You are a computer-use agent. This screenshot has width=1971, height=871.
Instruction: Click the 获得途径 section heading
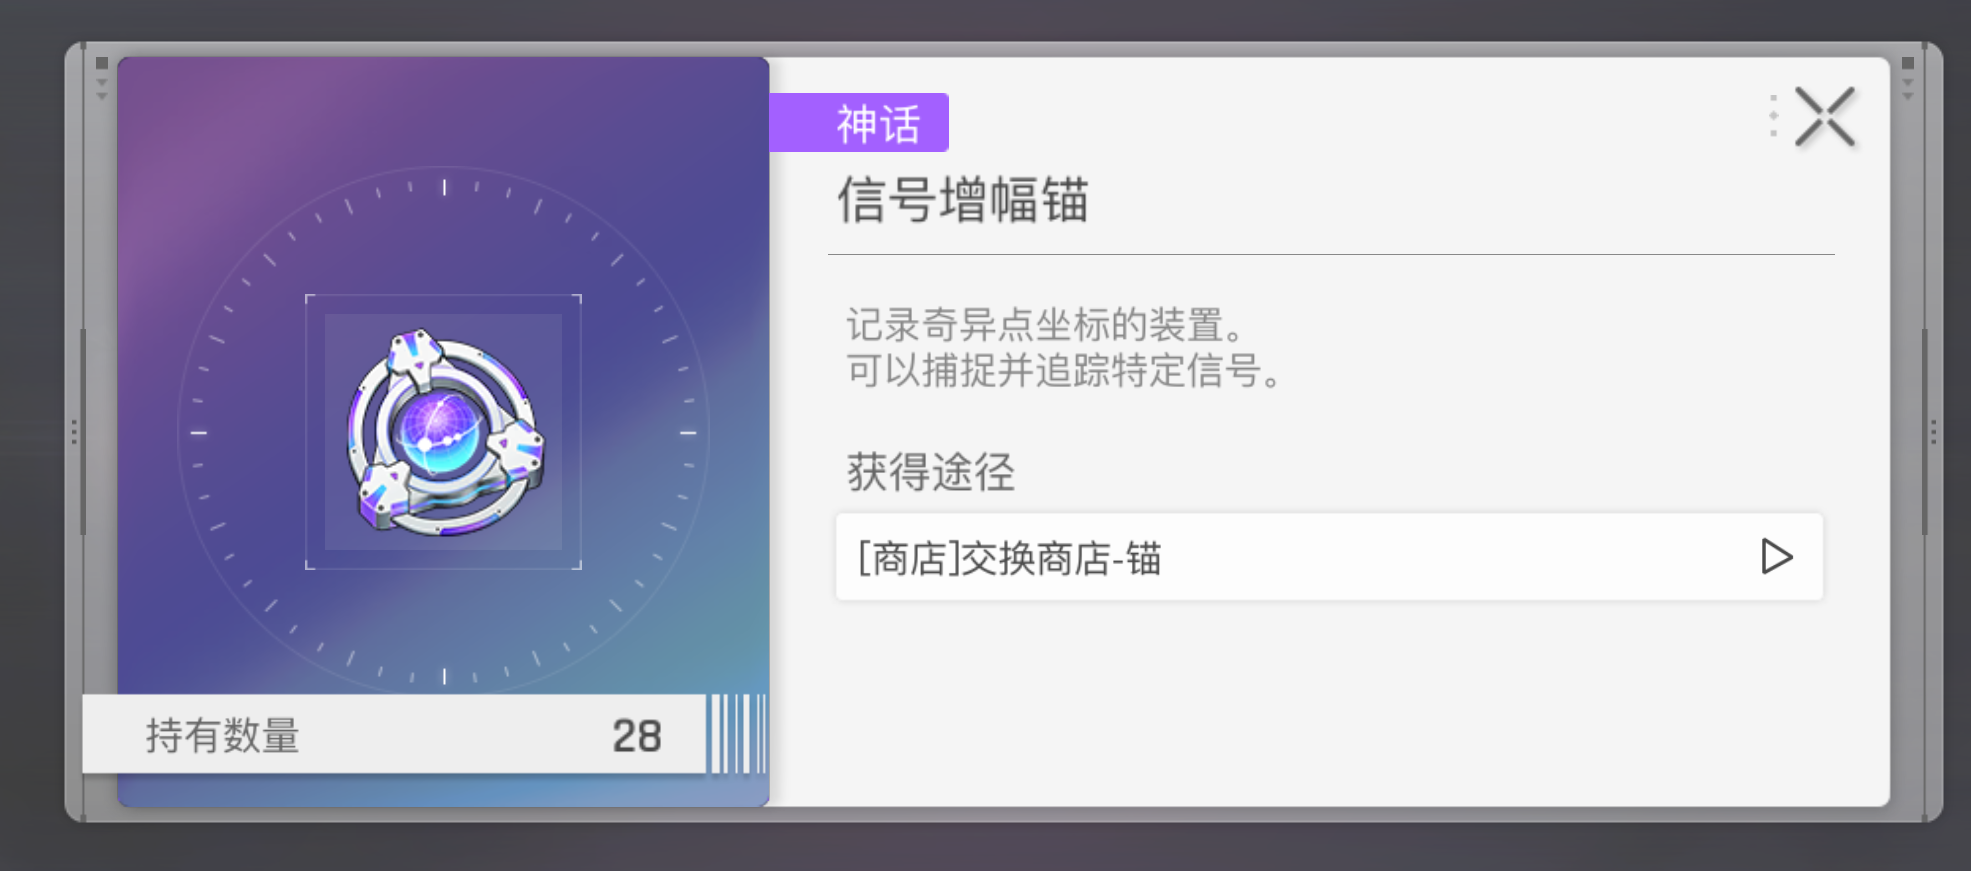(930, 472)
